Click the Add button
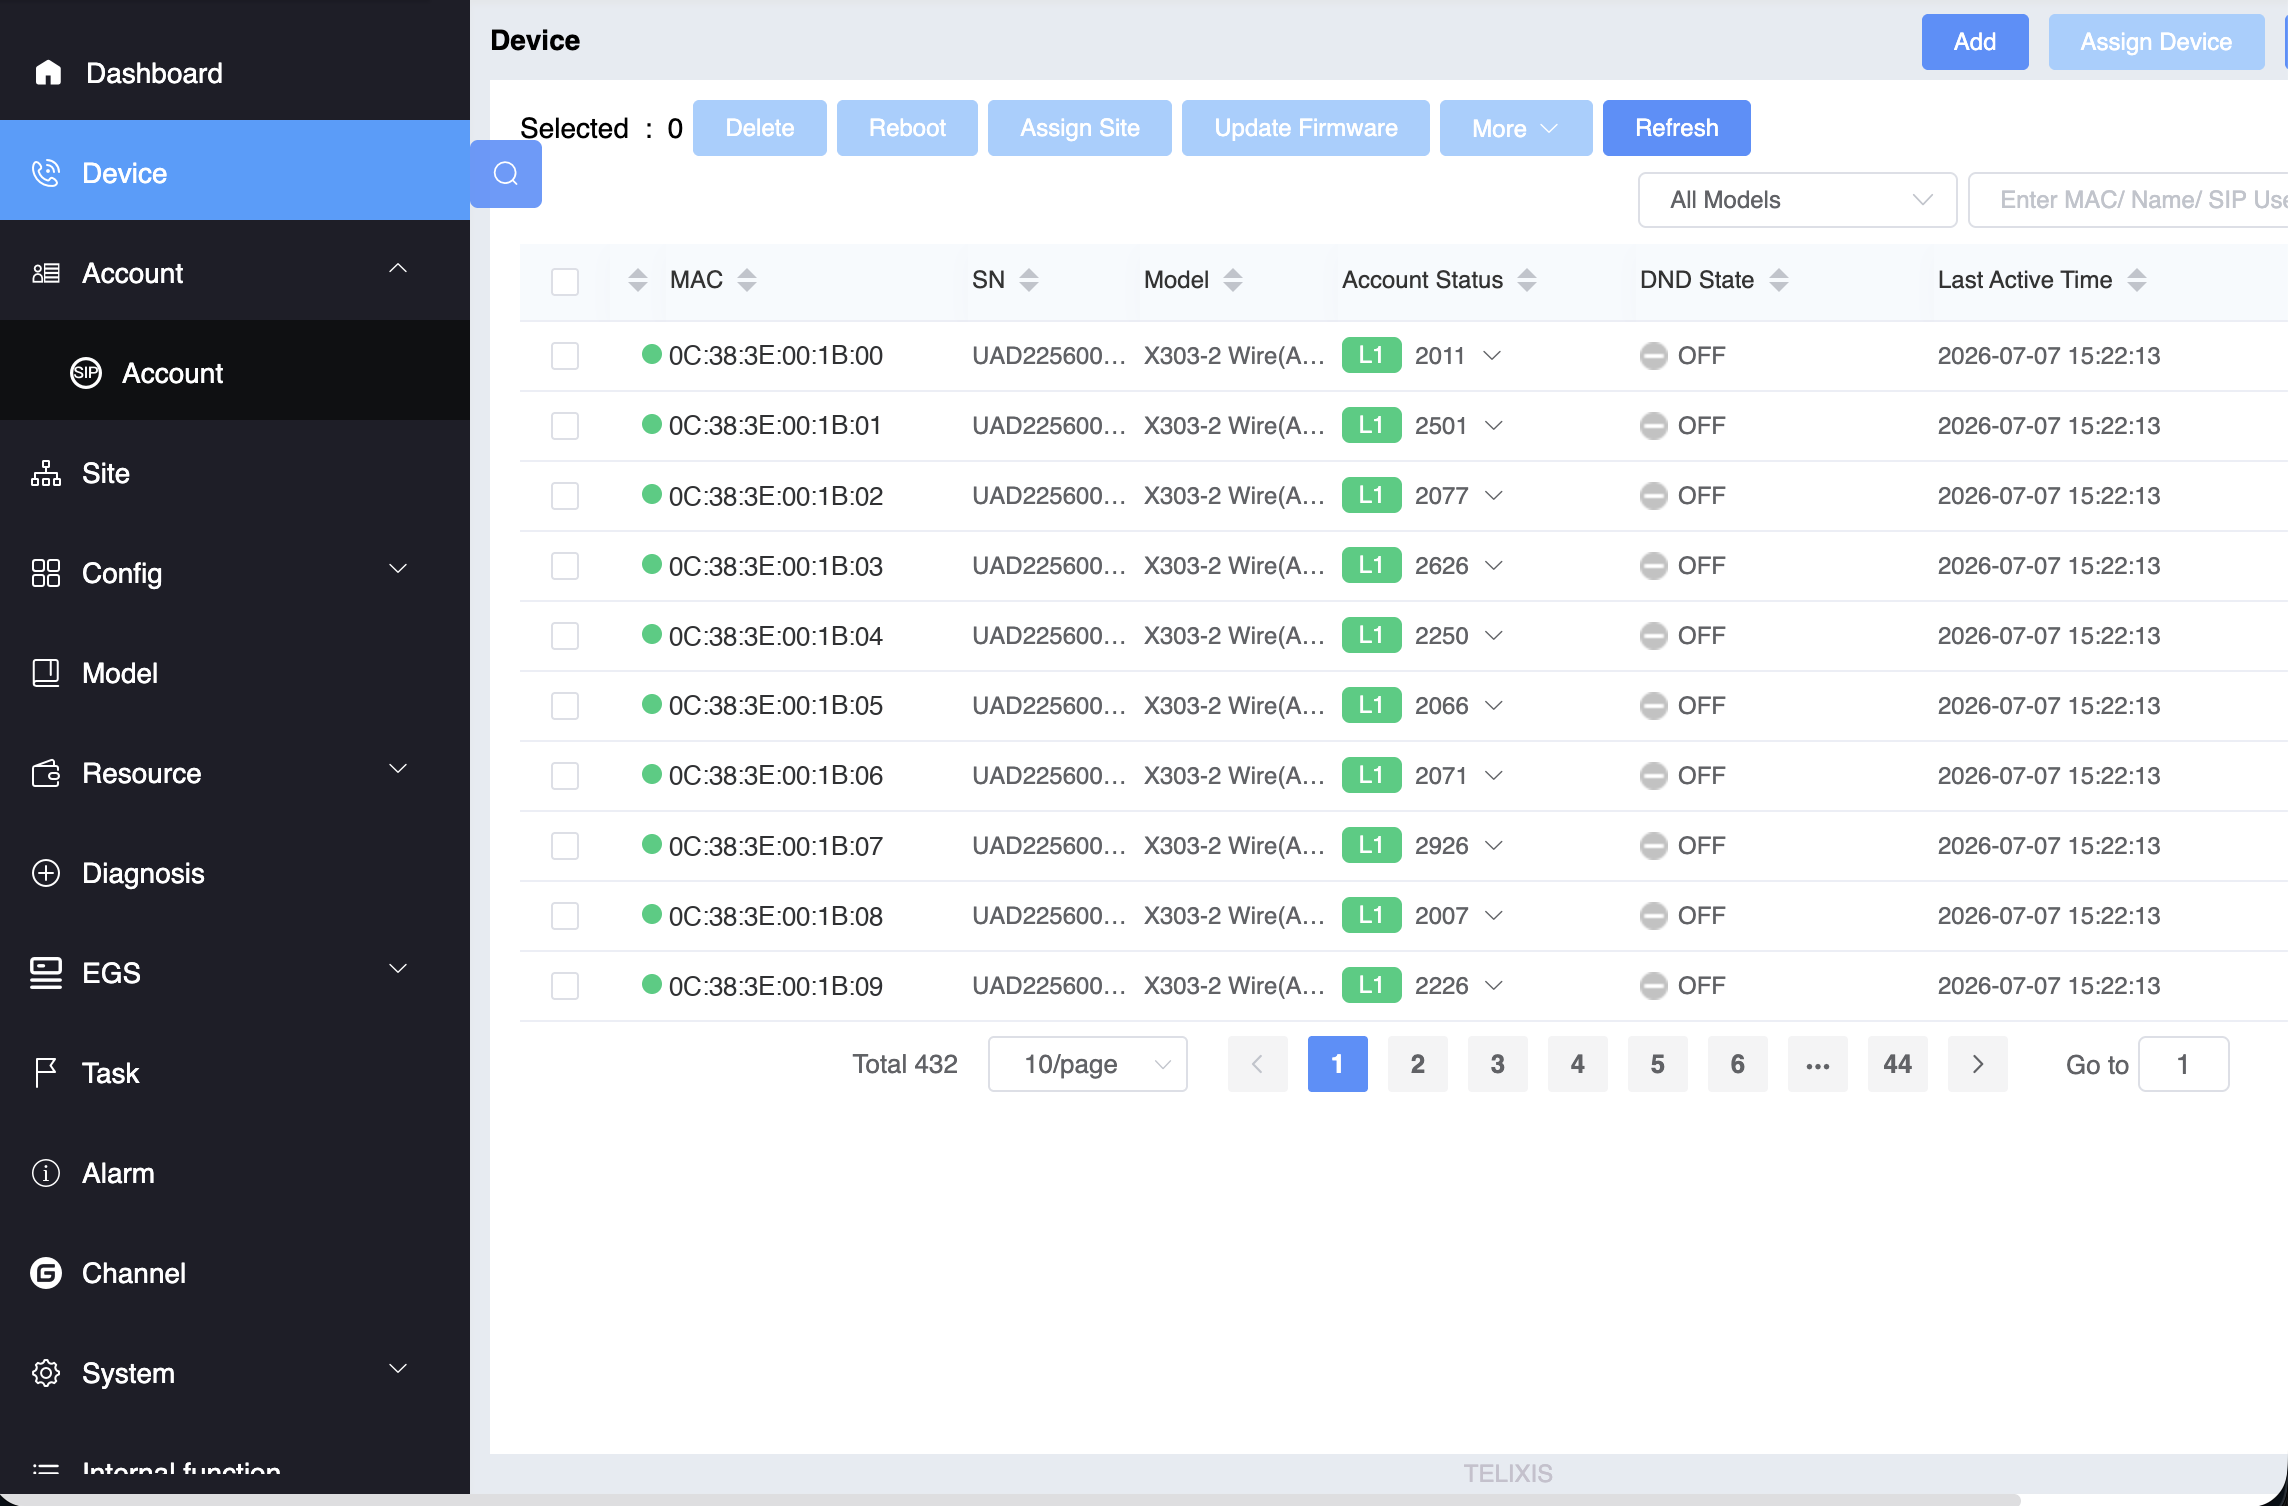Viewport: 2288px width, 1506px height. 1975,42
